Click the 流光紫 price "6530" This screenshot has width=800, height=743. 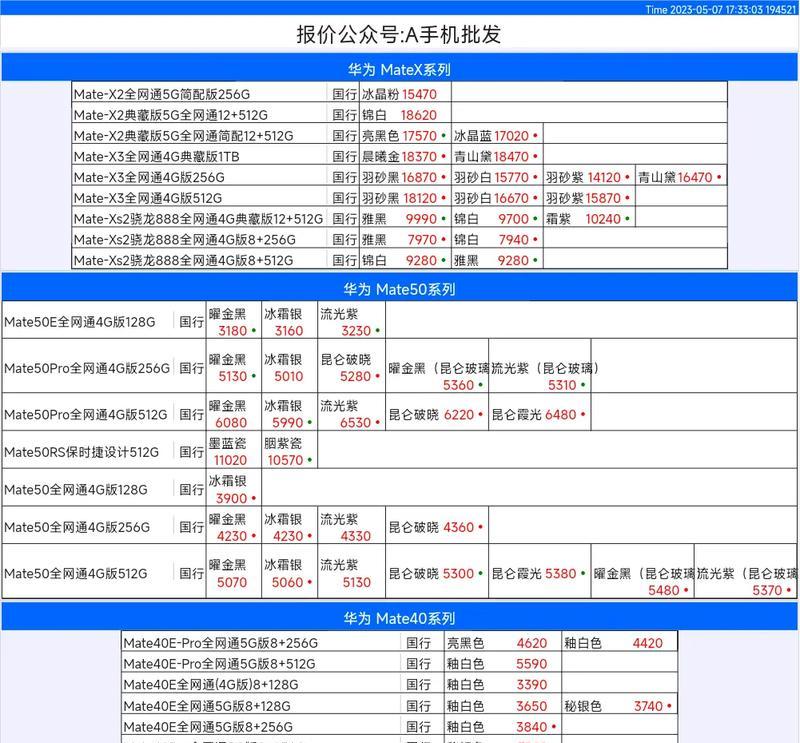pyautogui.click(x=356, y=423)
